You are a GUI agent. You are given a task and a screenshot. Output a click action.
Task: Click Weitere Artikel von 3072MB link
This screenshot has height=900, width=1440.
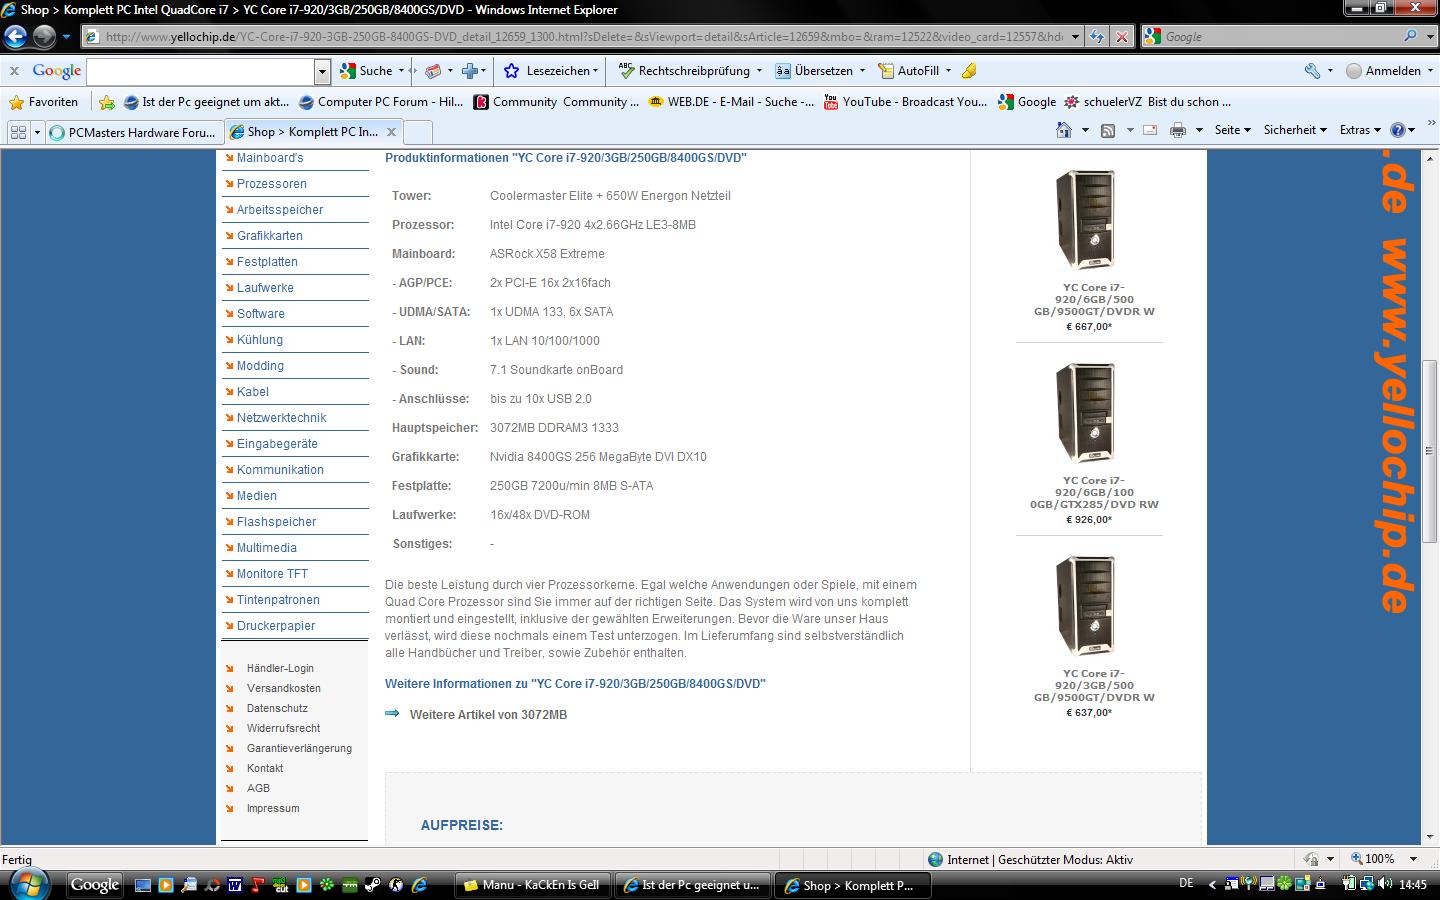(488, 715)
